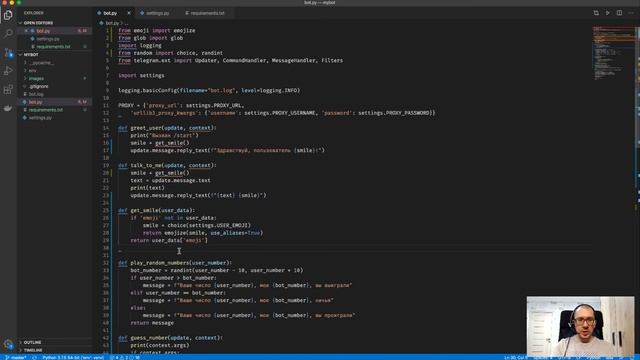Screen dimensions: 640x360
Task: Click the webcam video overlay
Action: tap(580, 326)
